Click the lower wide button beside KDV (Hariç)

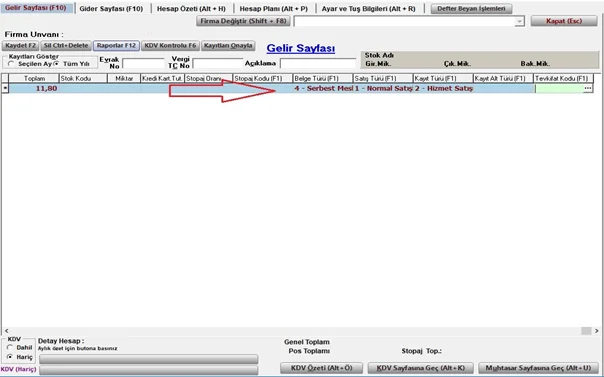click(148, 370)
